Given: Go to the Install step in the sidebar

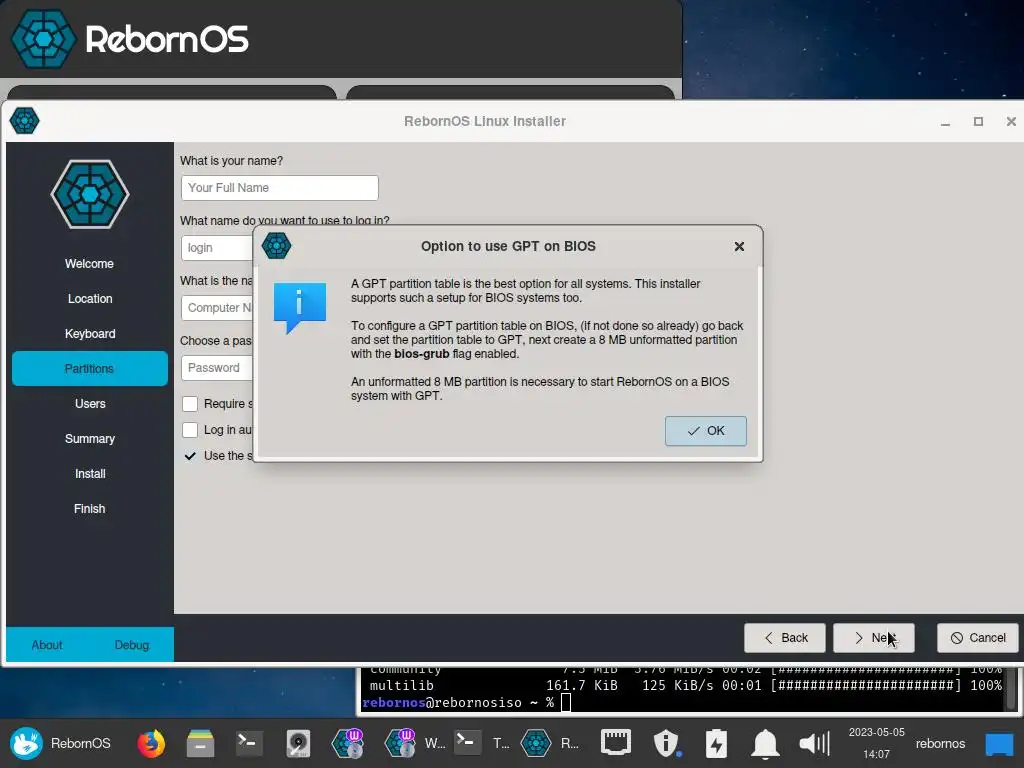Looking at the screenshot, I should (89, 473).
